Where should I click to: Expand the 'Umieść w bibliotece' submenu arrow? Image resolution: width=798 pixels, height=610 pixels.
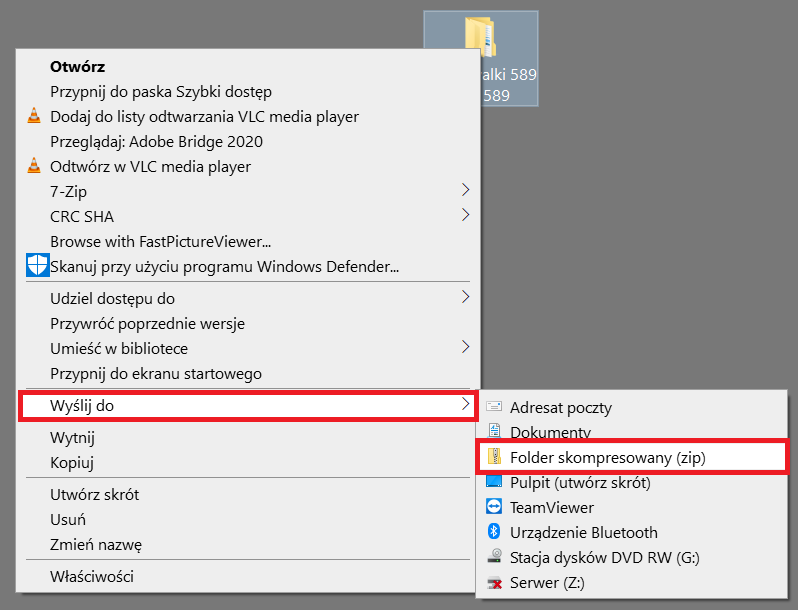(x=465, y=347)
